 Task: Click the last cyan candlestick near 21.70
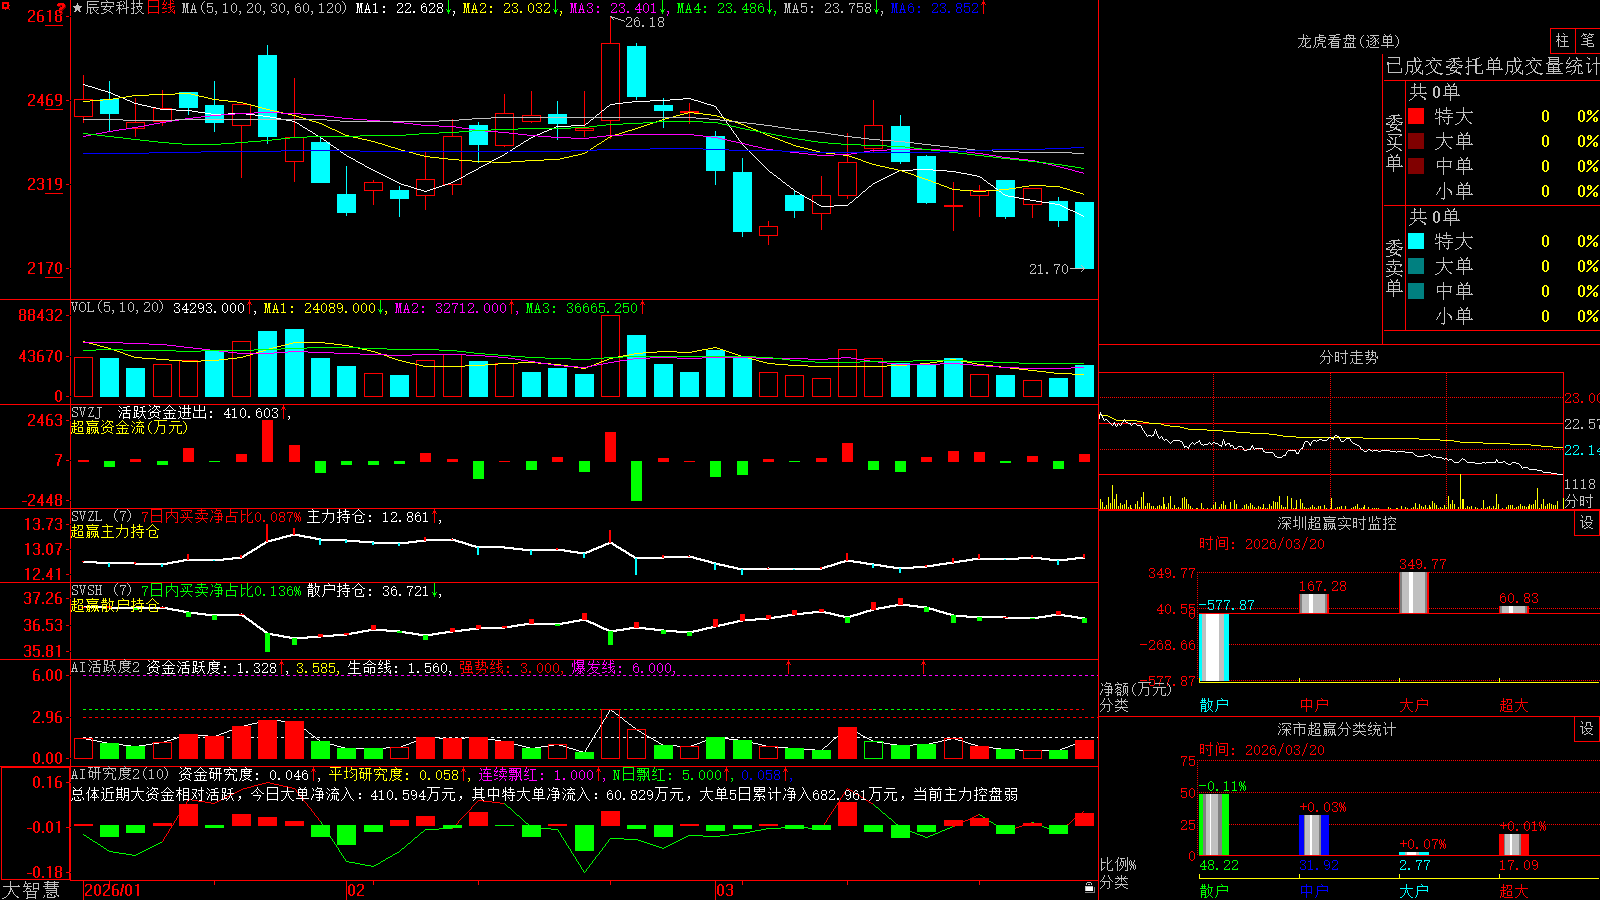(1084, 235)
